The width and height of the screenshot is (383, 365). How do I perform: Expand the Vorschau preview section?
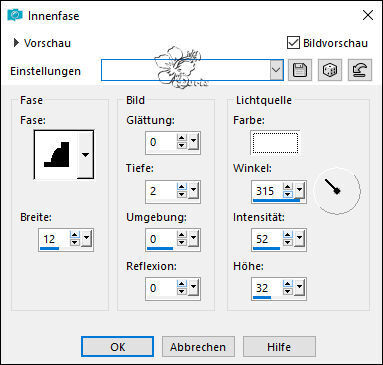coord(16,43)
